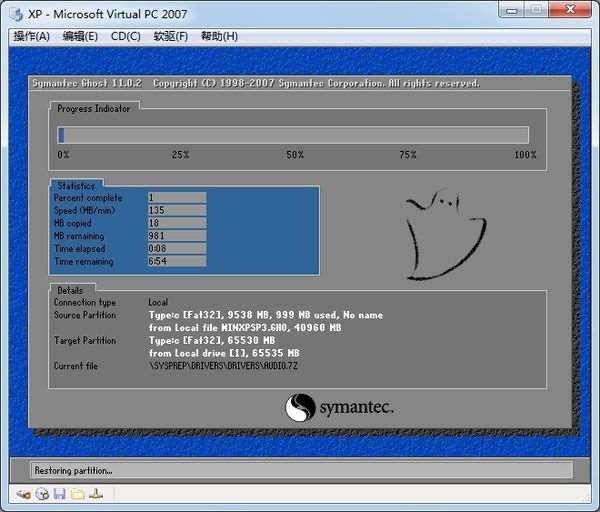Click the floppy disk status icon
The height and width of the screenshot is (512, 600).
(x=59, y=494)
